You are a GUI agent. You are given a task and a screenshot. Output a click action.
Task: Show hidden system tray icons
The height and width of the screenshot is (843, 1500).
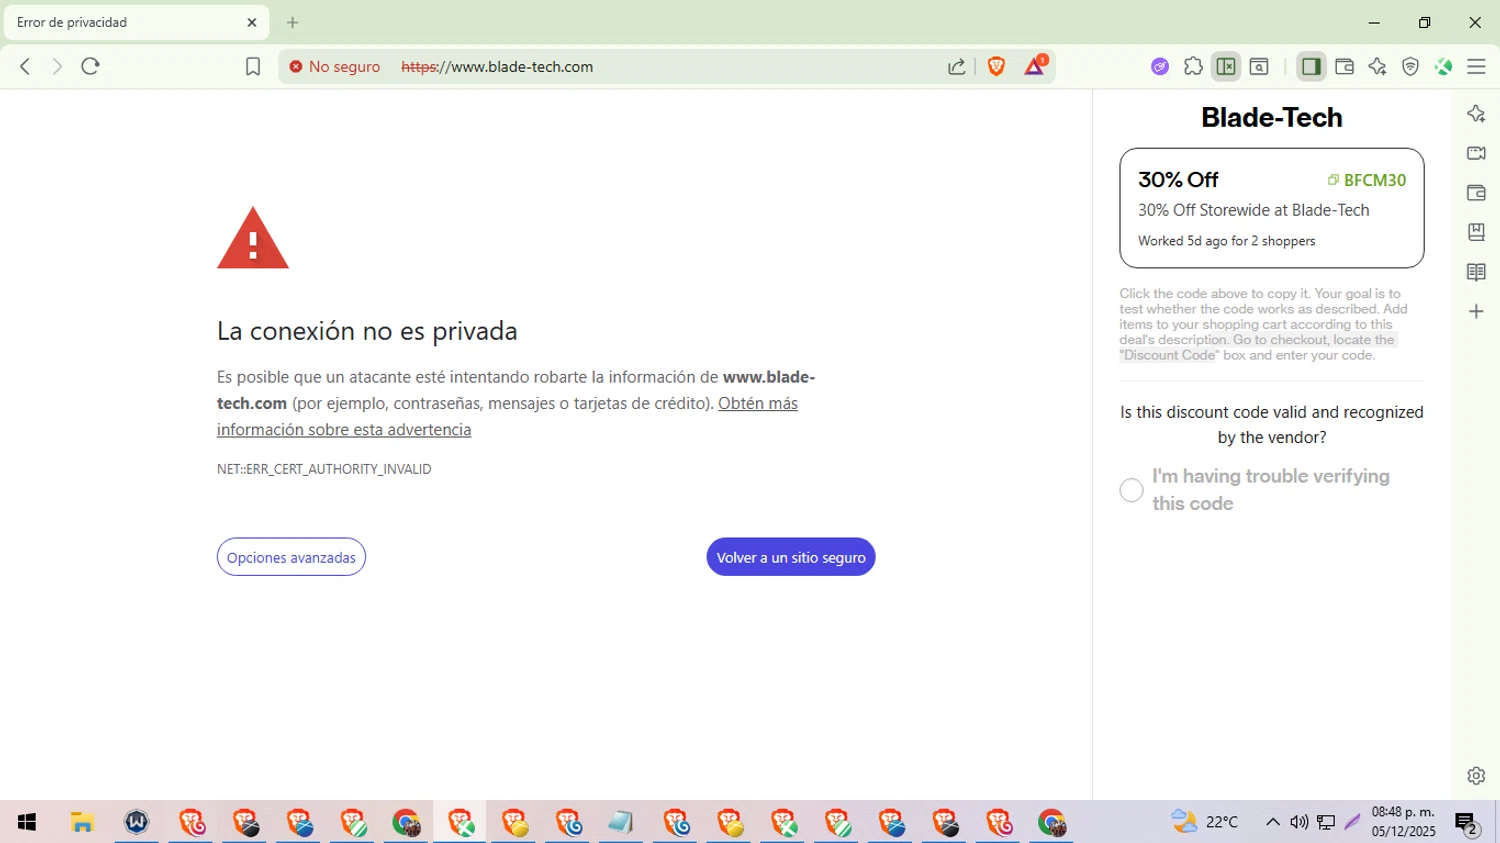pyautogui.click(x=1272, y=822)
